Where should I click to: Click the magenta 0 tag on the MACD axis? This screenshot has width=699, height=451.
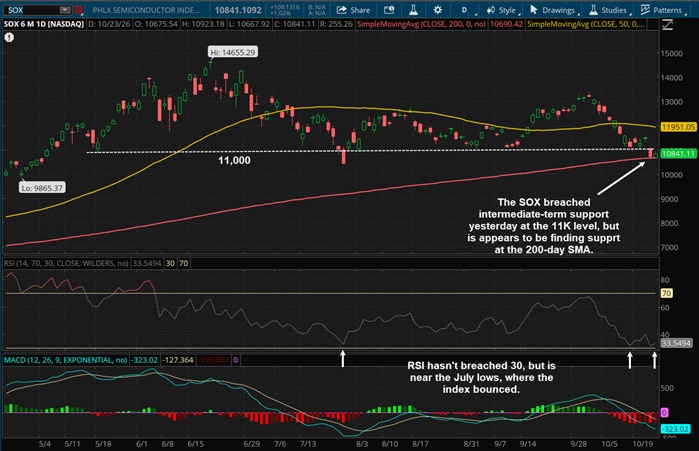(x=664, y=413)
